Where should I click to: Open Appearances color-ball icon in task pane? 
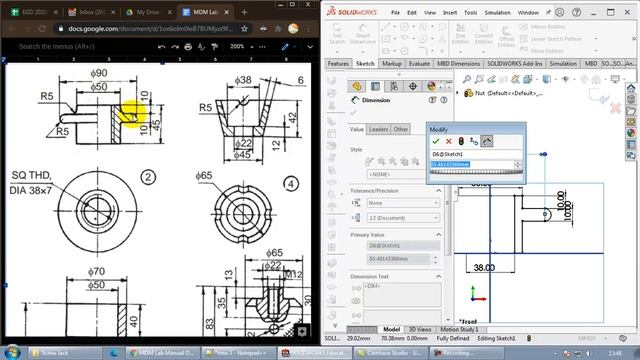click(x=631, y=133)
